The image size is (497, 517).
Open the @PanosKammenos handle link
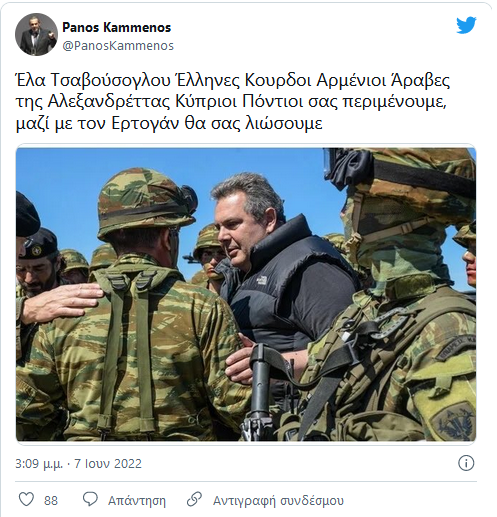118,46
